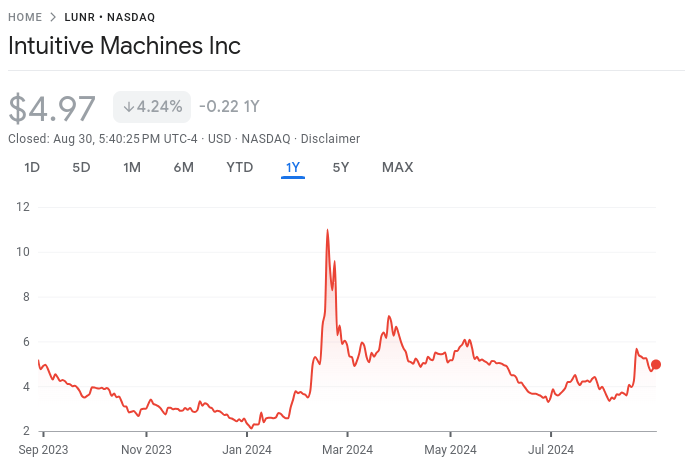Click the HOME breadcrumb link
The image size is (685, 468).
coord(25,17)
